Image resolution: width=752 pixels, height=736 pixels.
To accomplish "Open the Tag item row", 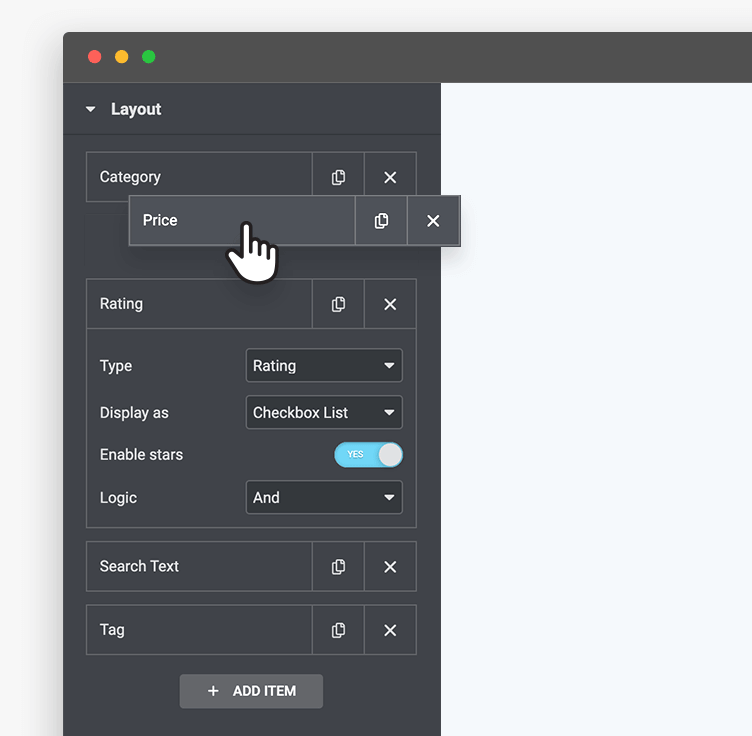I will [x=199, y=630].
